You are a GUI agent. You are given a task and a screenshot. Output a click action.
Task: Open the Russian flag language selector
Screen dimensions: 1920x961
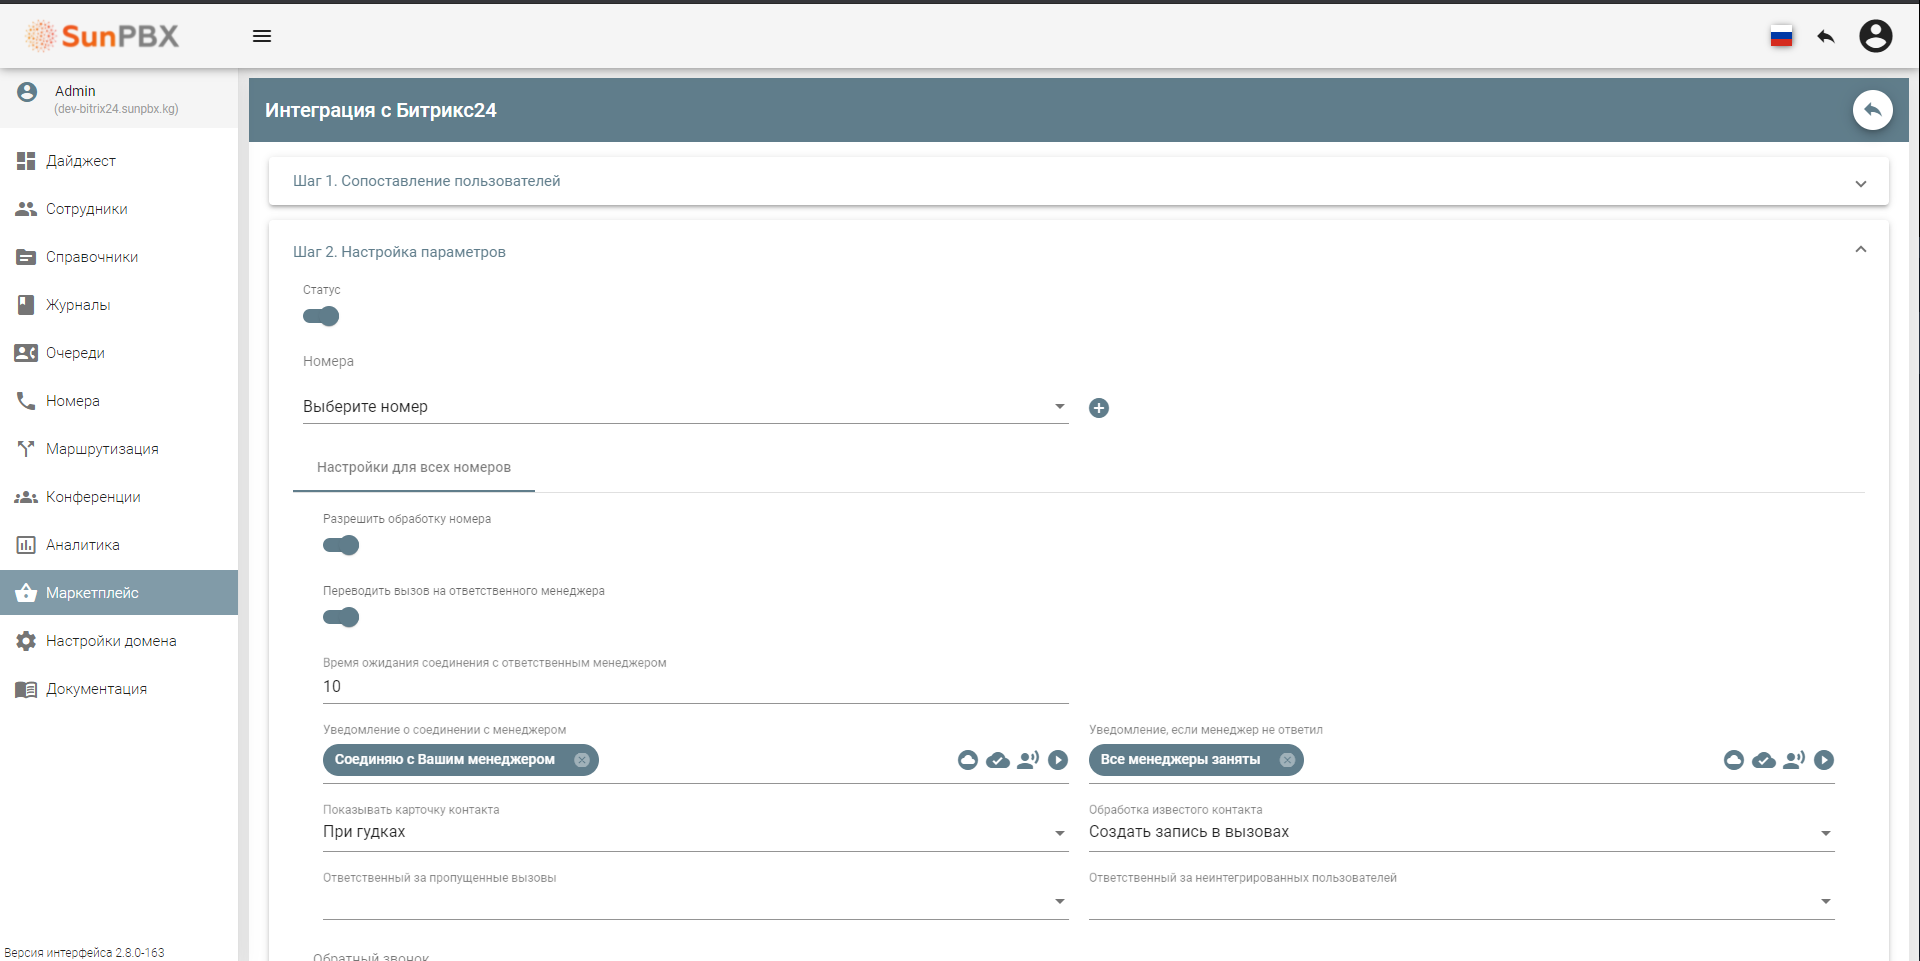coord(1781,37)
